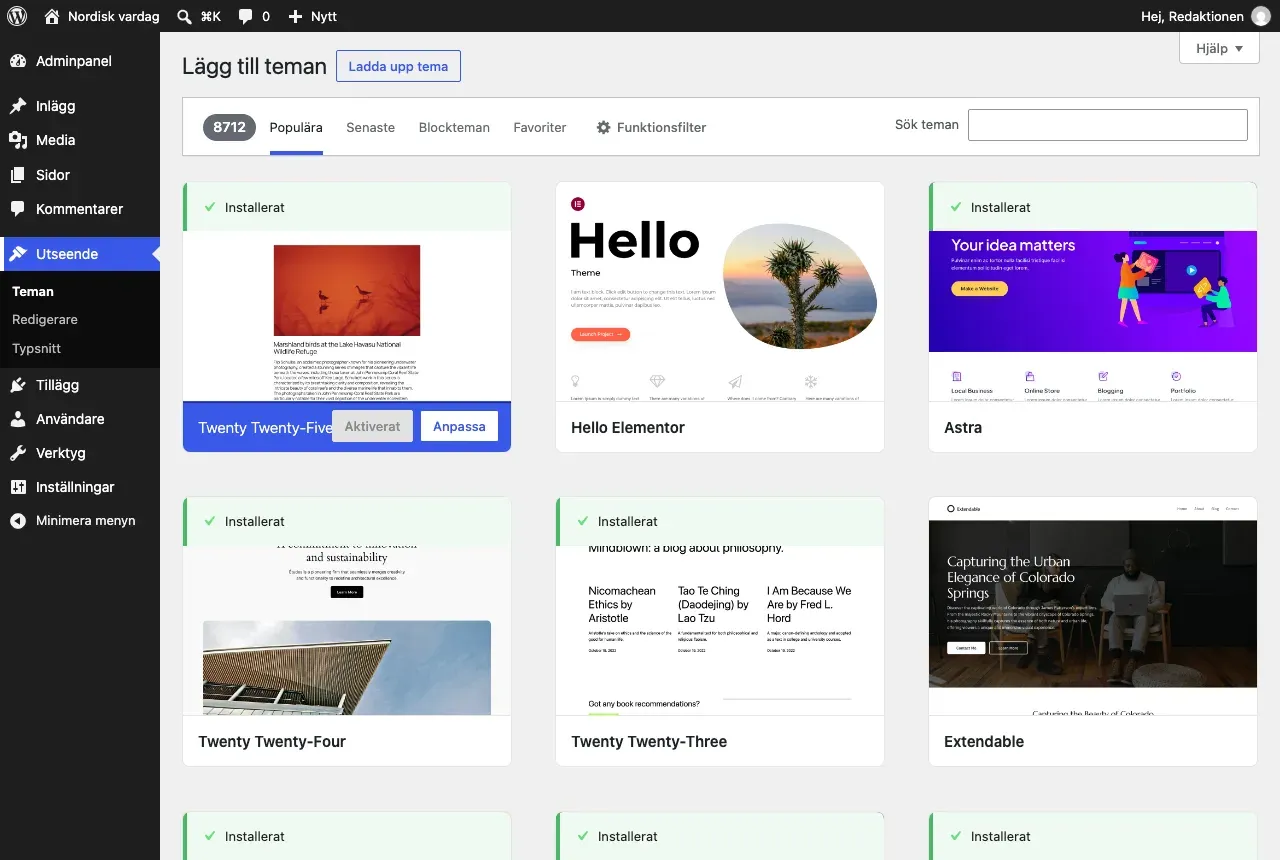Switch to the Senaste tab

pyautogui.click(x=371, y=127)
